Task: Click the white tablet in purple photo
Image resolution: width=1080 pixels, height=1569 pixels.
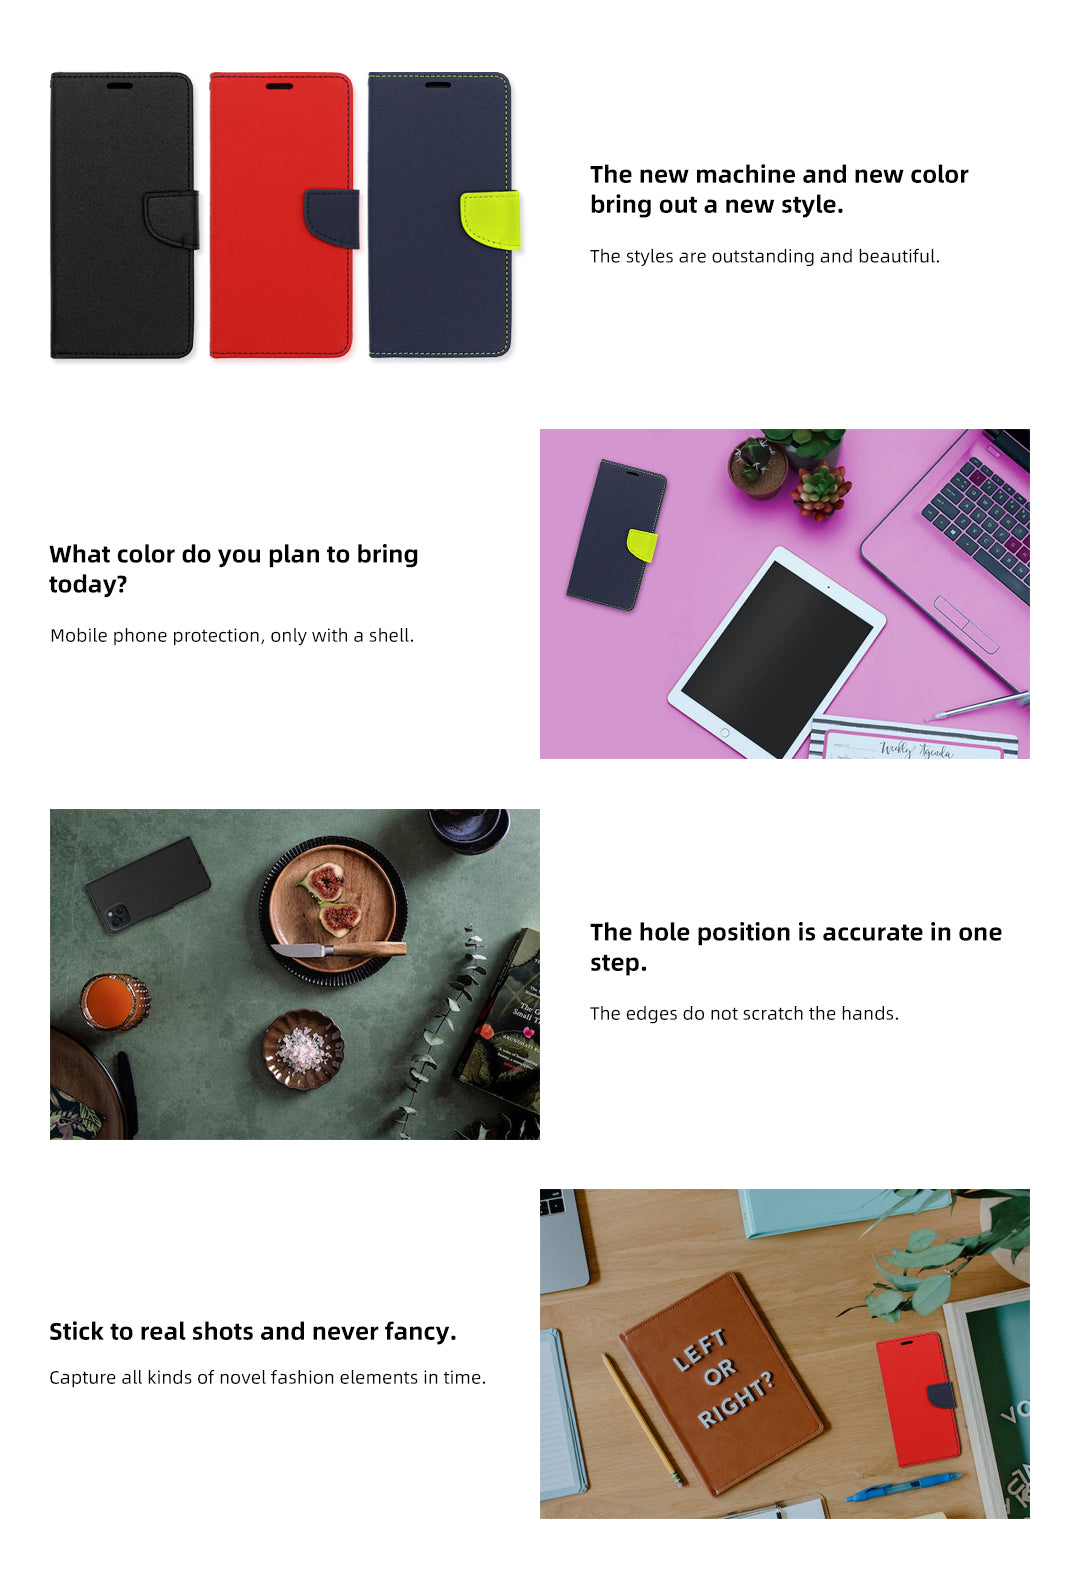Action: [776, 655]
